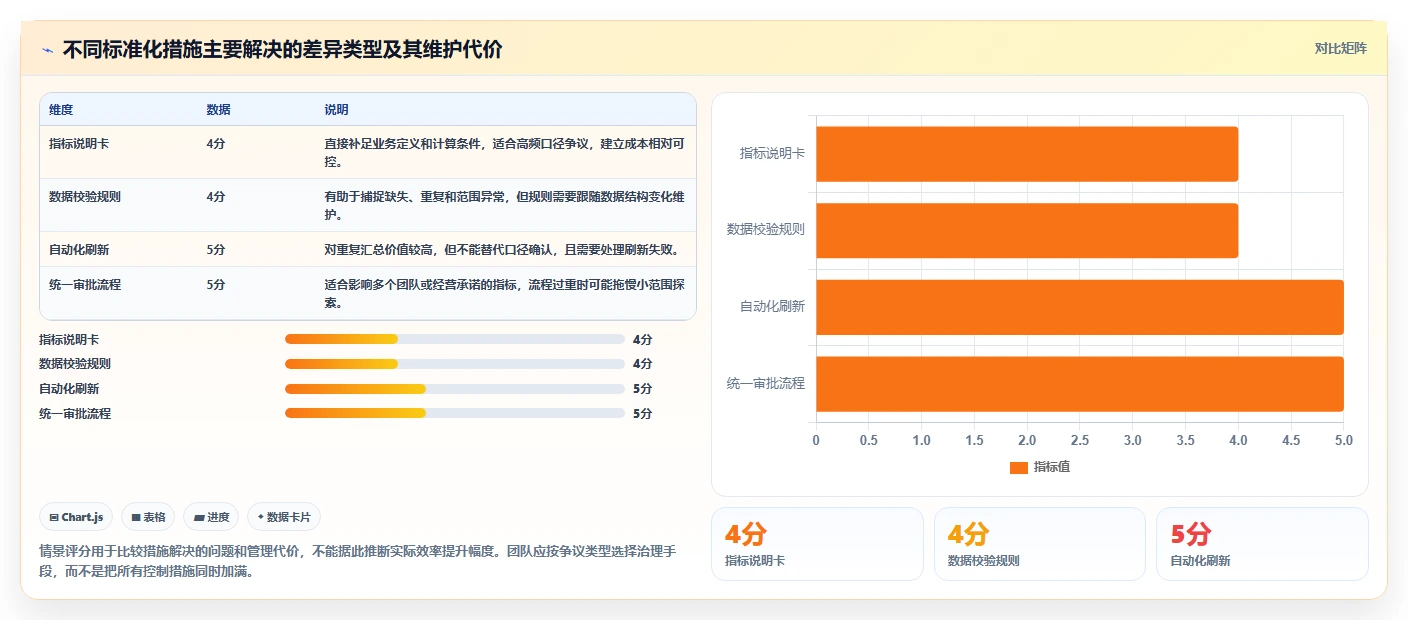Select table cell 指标说明卡 in 维度 column

pos(79,143)
